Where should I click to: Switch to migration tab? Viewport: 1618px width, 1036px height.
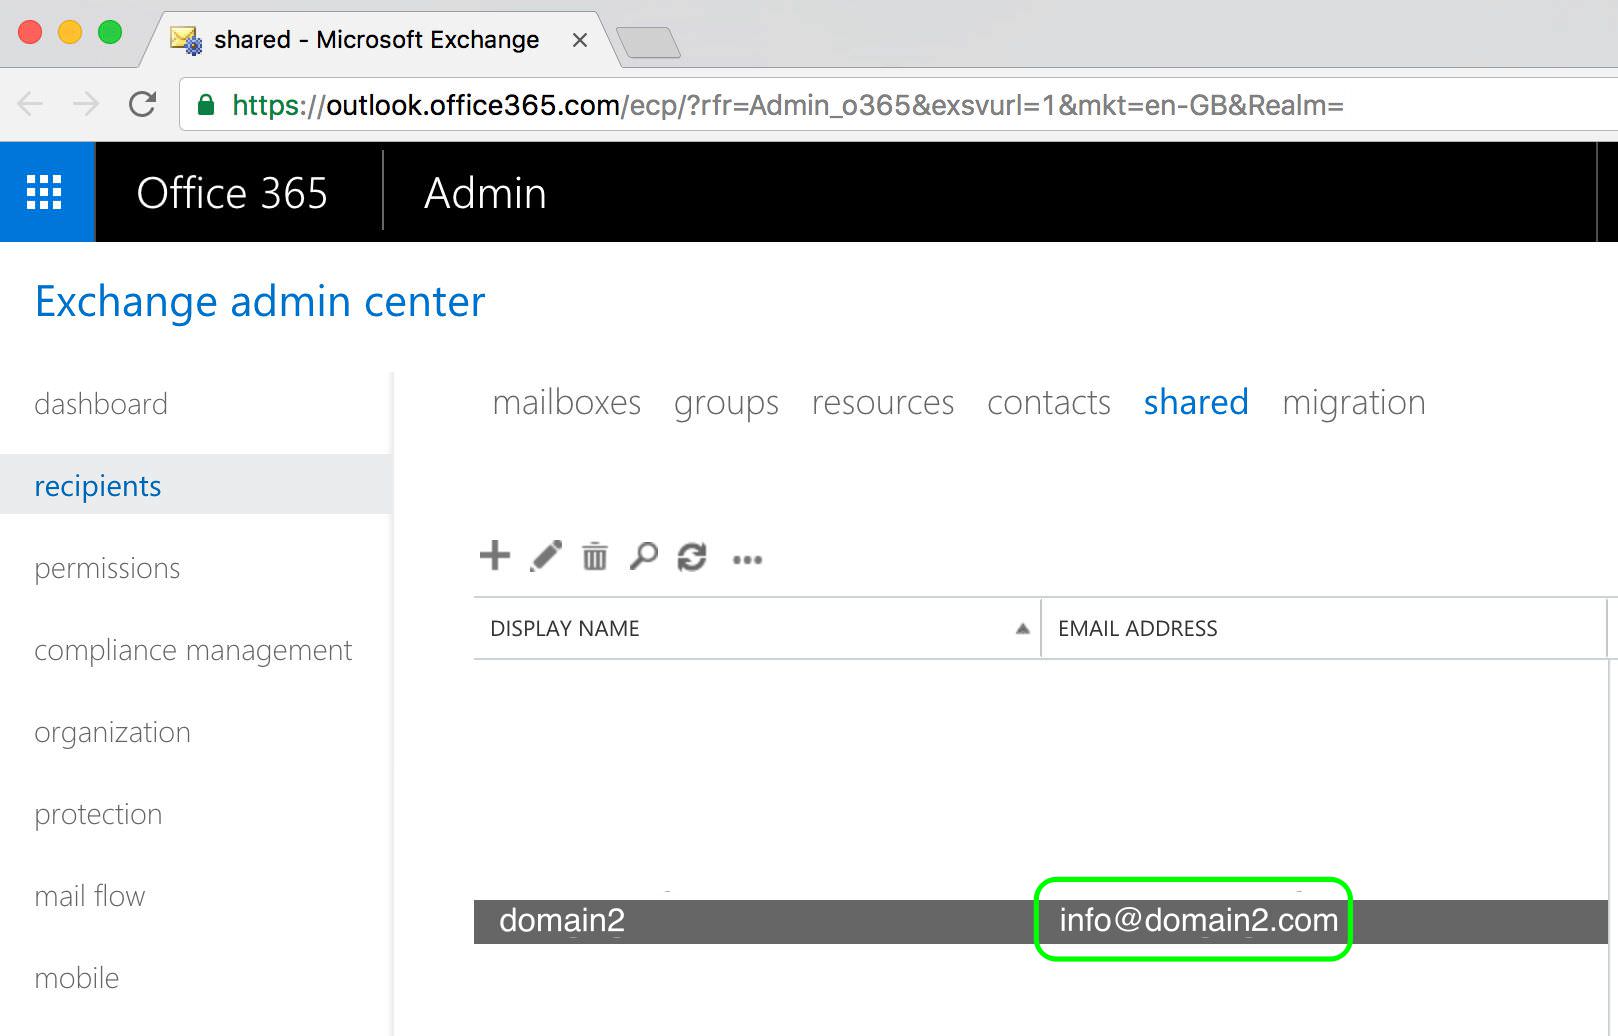(1354, 403)
